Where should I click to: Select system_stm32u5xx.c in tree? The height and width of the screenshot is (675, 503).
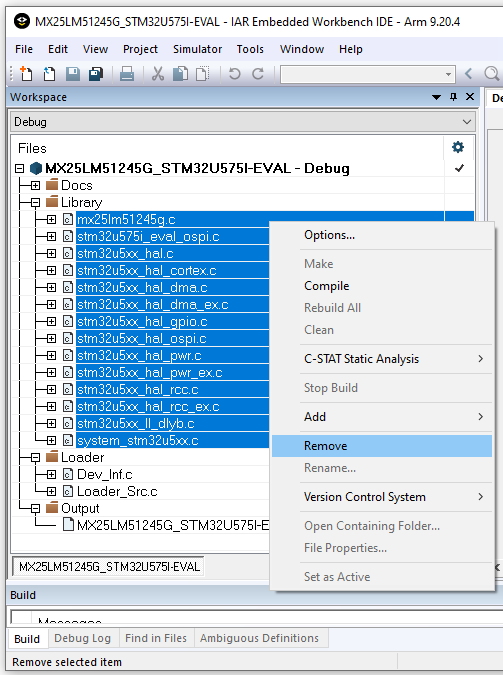tap(137, 440)
